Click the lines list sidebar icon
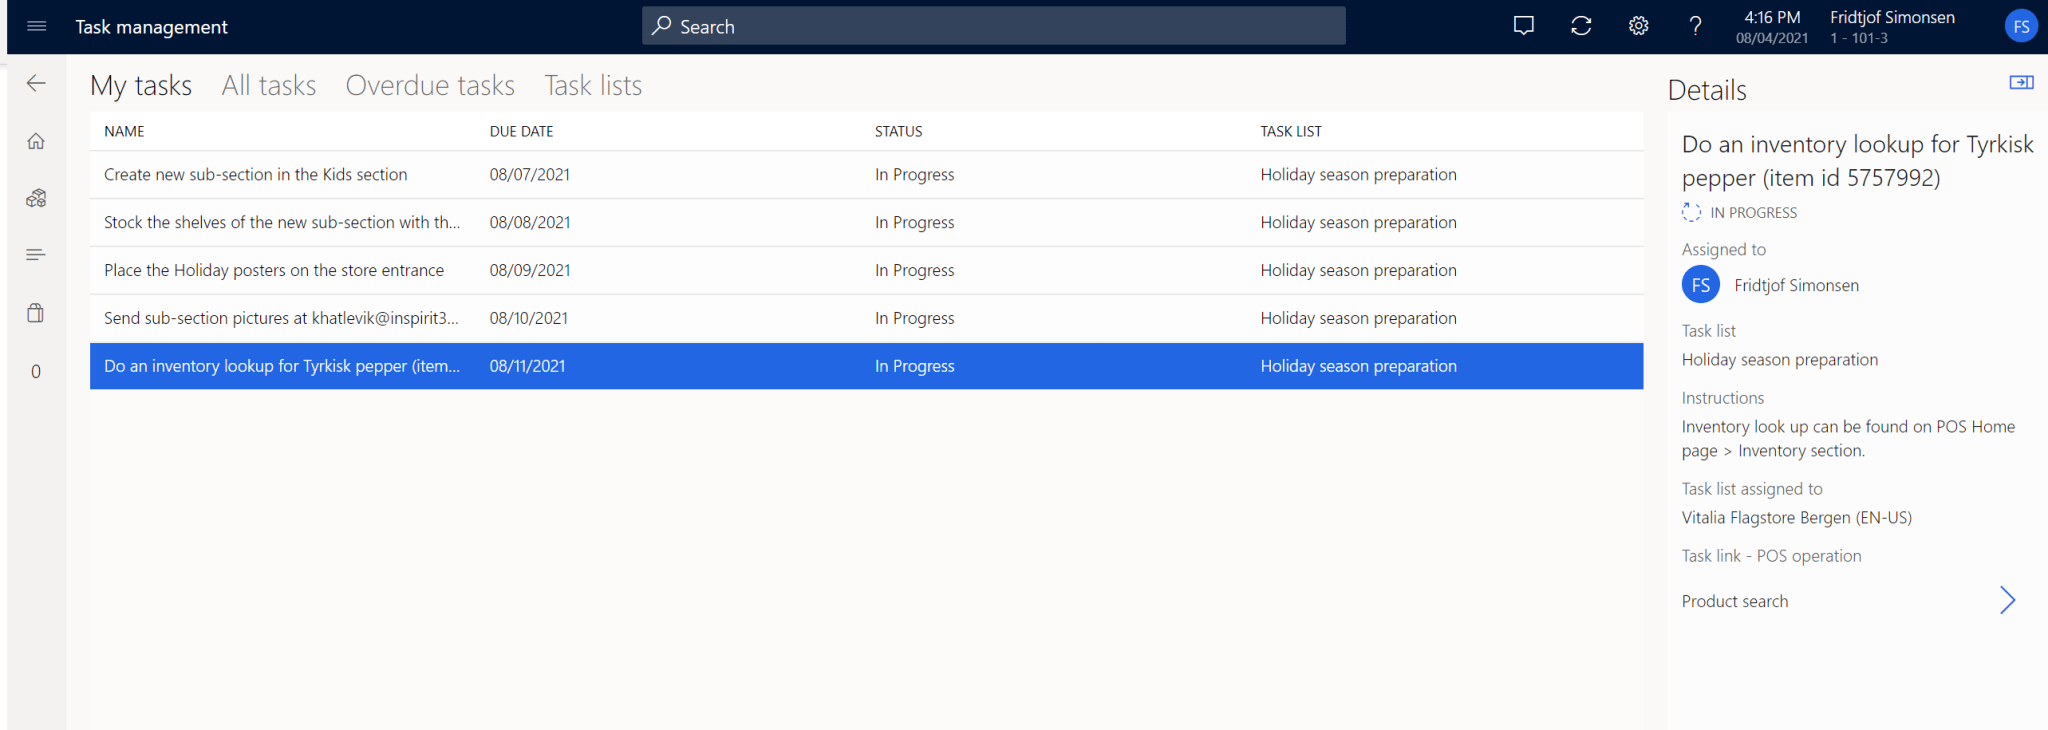 (x=37, y=255)
